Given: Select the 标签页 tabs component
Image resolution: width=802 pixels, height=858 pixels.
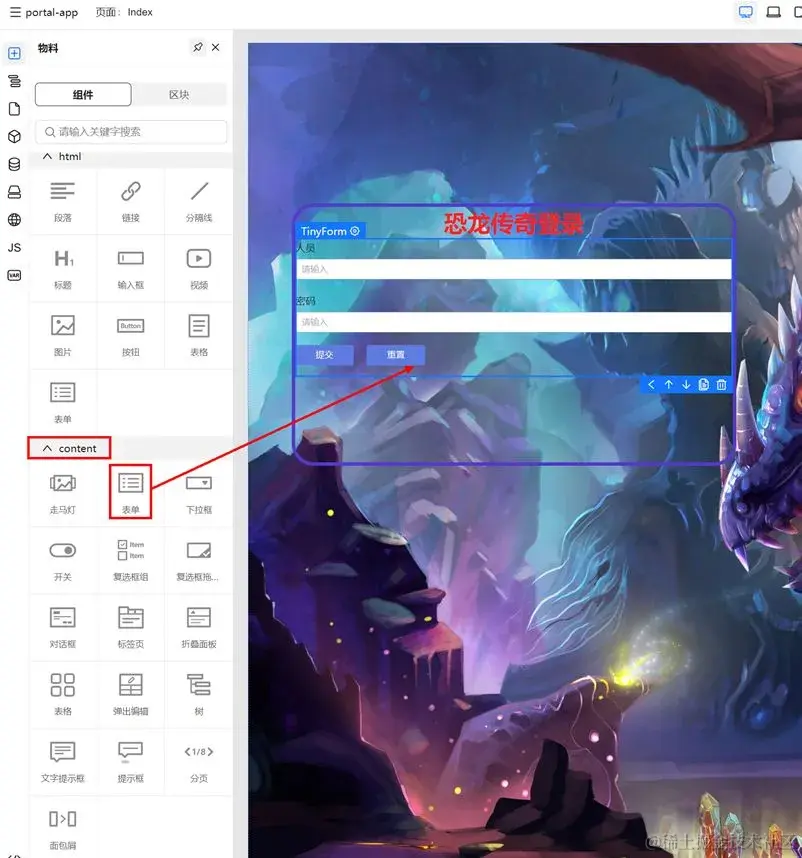Looking at the screenshot, I should [x=131, y=628].
